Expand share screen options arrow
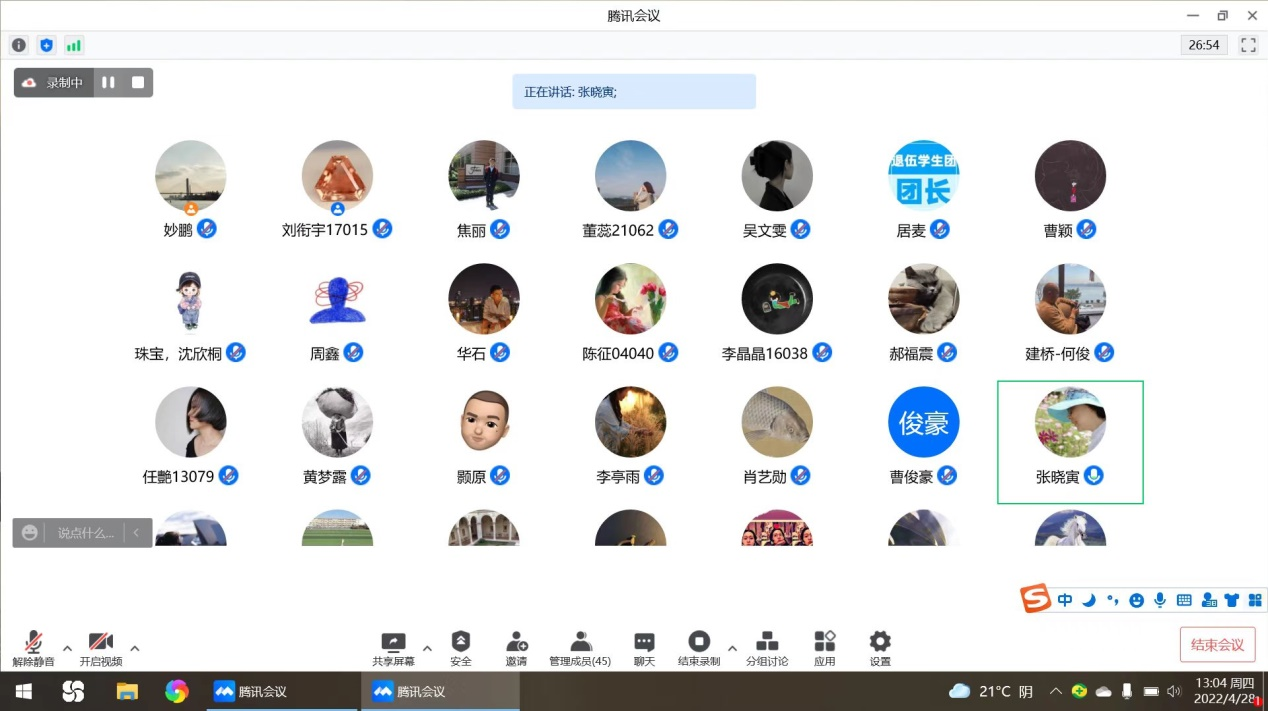The image size is (1268, 711). pos(427,648)
